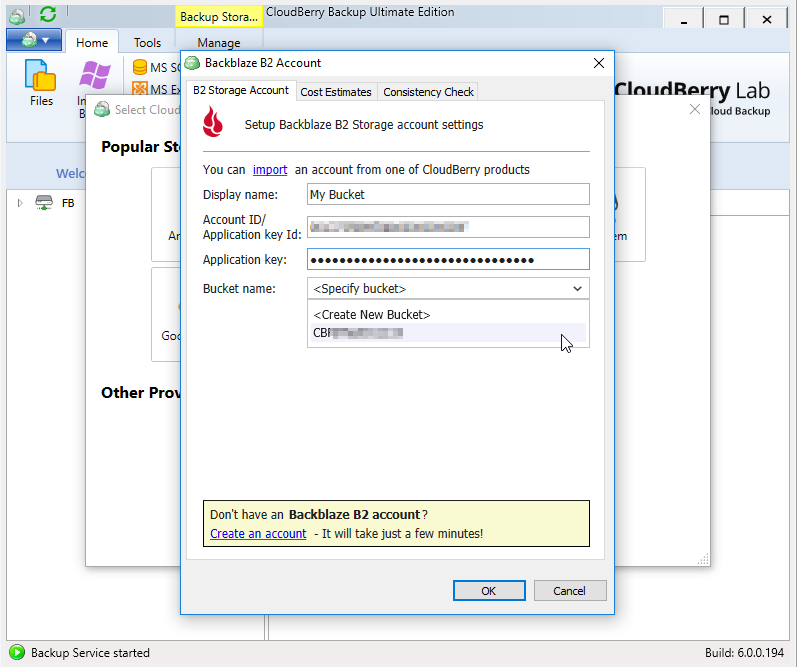Click the Don't have a Backblaze B2 account text
The height and width of the screenshot is (667, 797).
[319, 514]
